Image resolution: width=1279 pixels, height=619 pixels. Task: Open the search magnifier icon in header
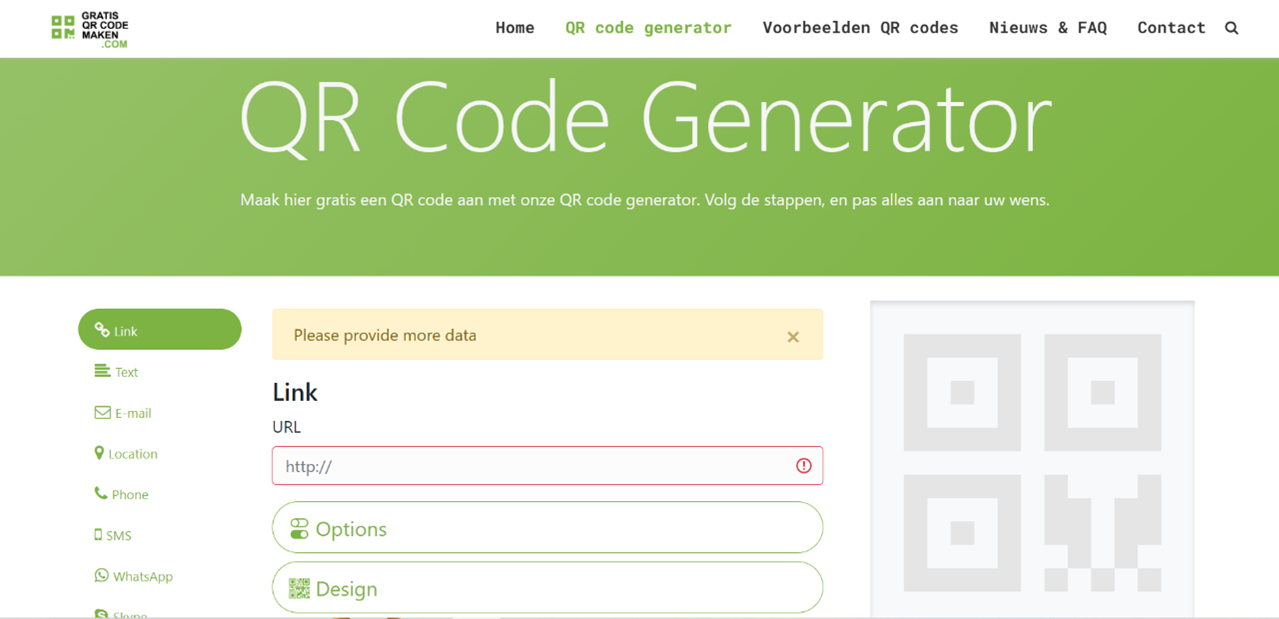tap(1232, 28)
